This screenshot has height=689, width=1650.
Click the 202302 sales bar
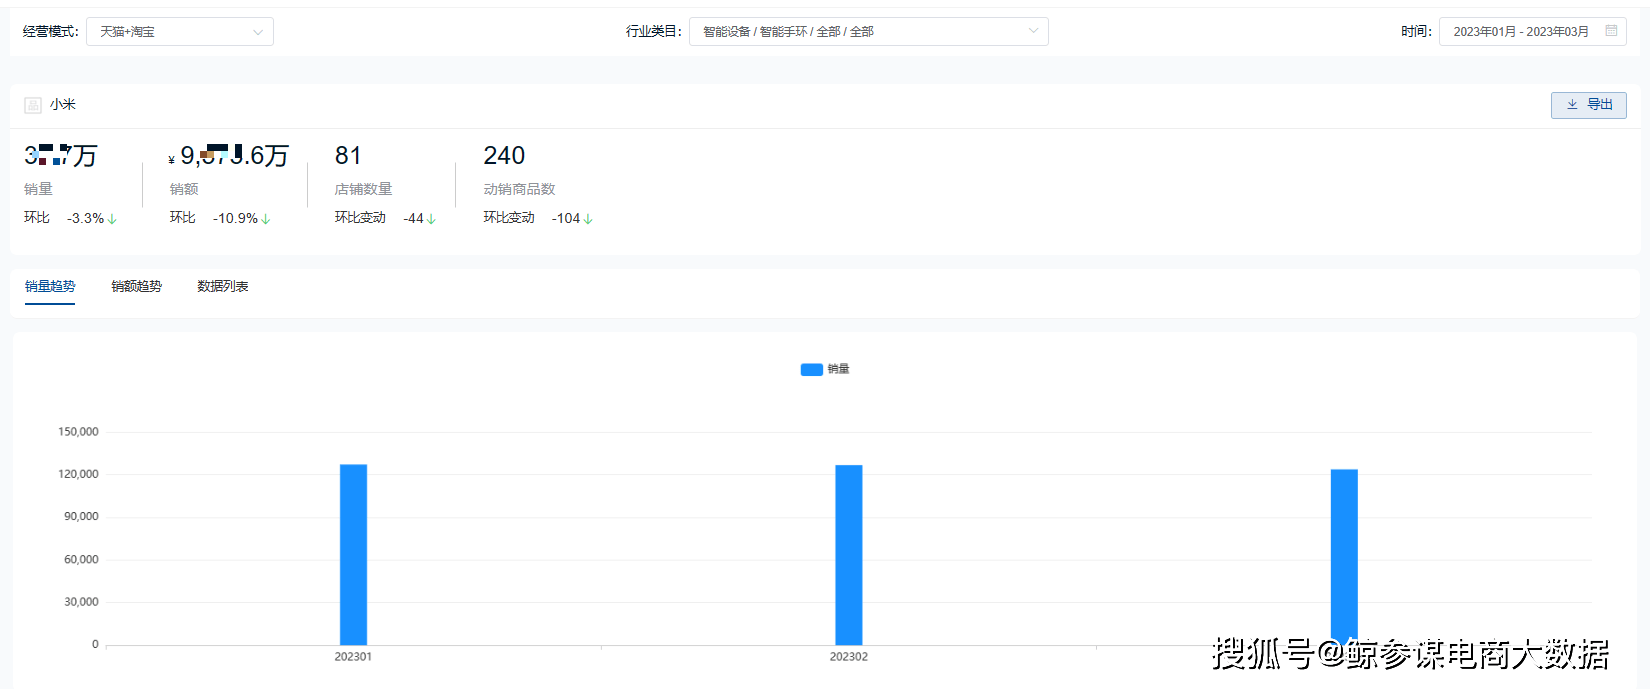click(849, 555)
